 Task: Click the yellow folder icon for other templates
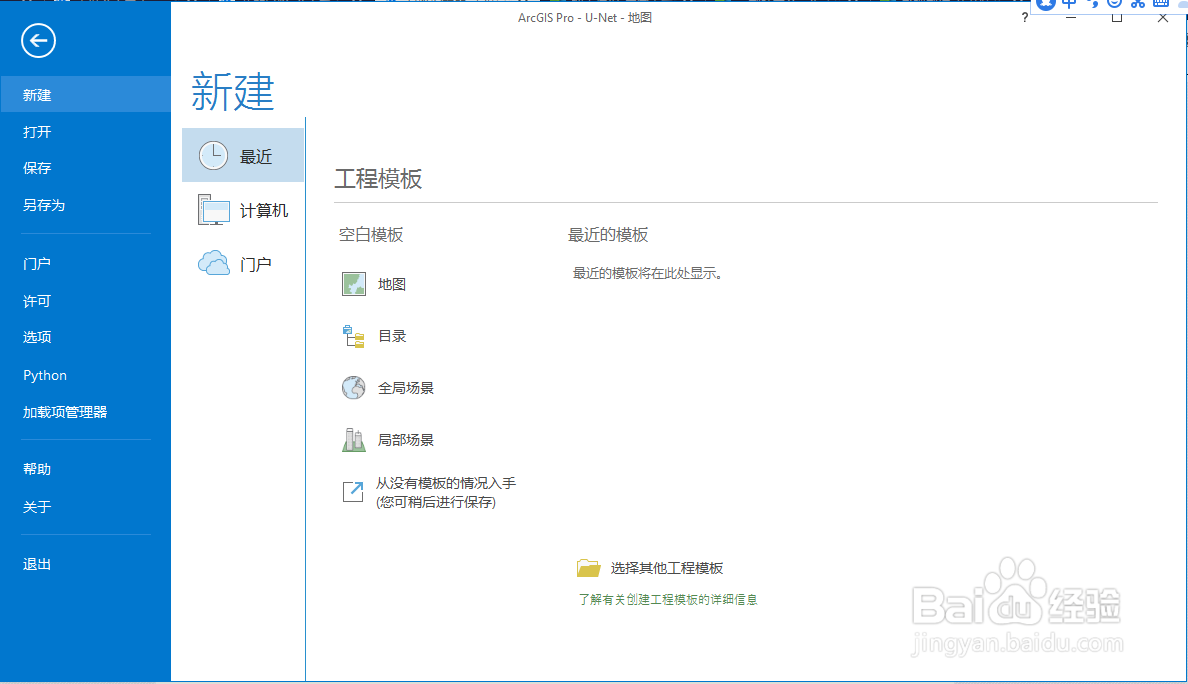[x=589, y=567]
